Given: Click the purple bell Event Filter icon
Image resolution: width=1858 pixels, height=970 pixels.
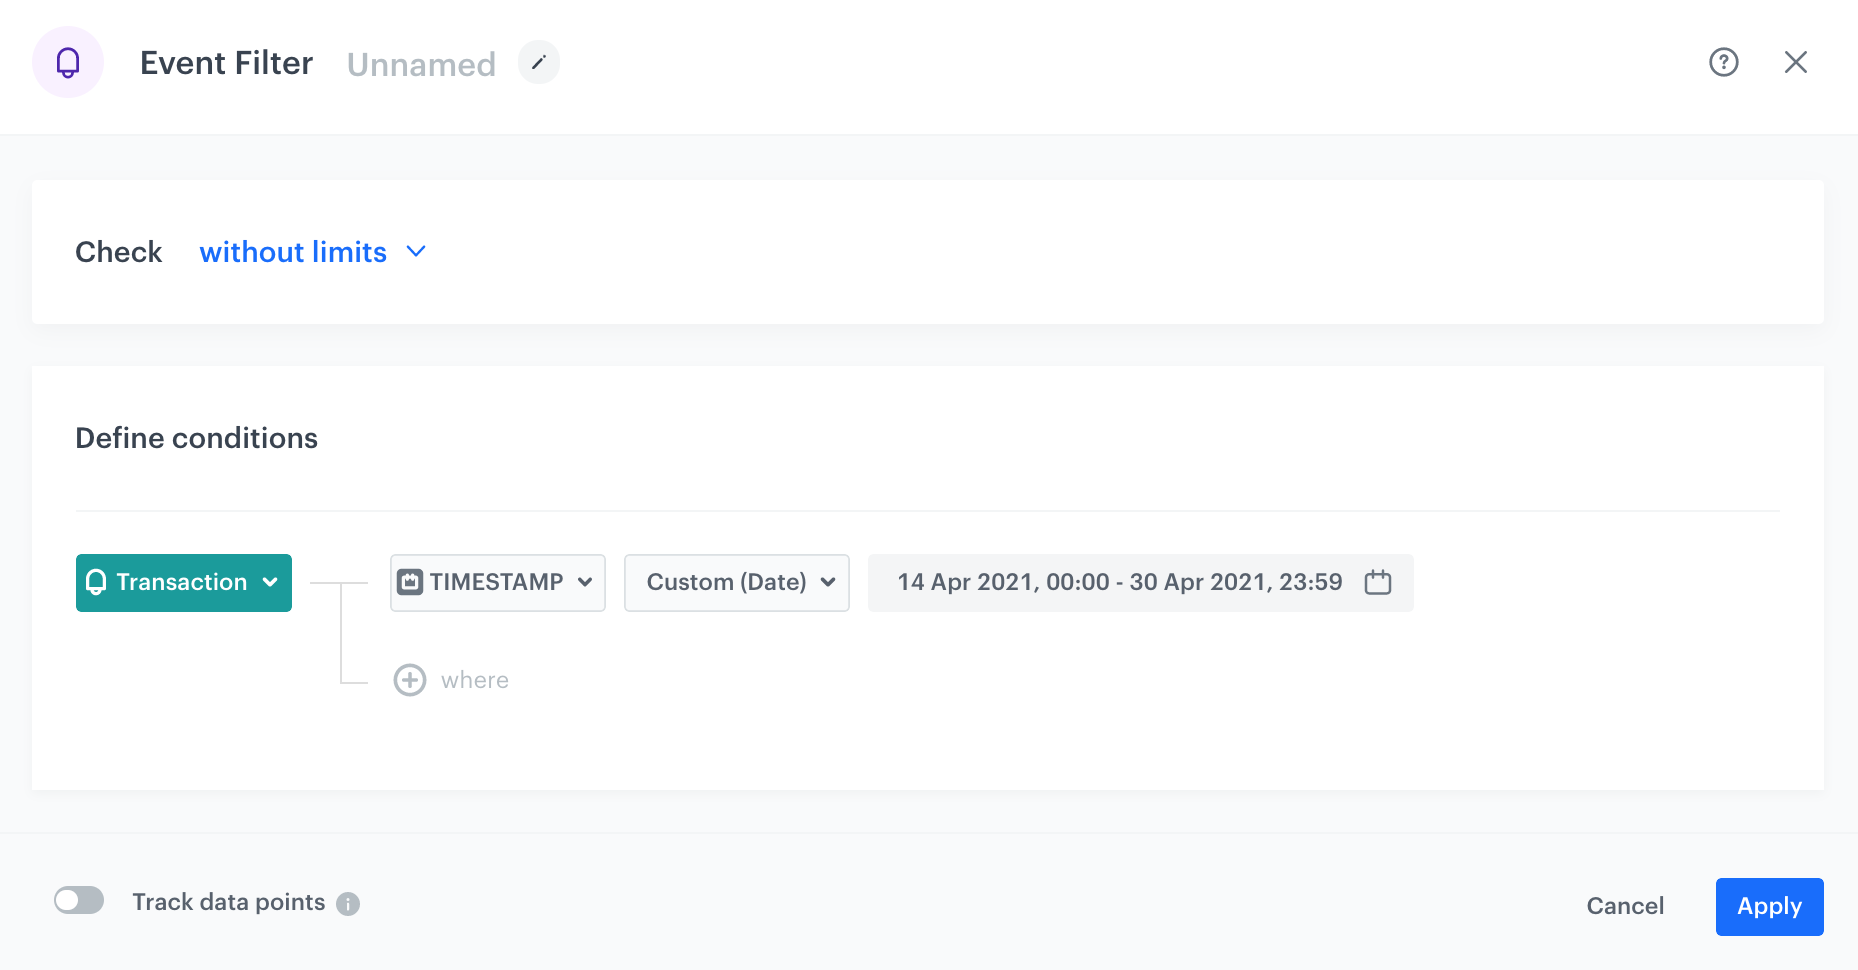Looking at the screenshot, I should coord(68,62).
